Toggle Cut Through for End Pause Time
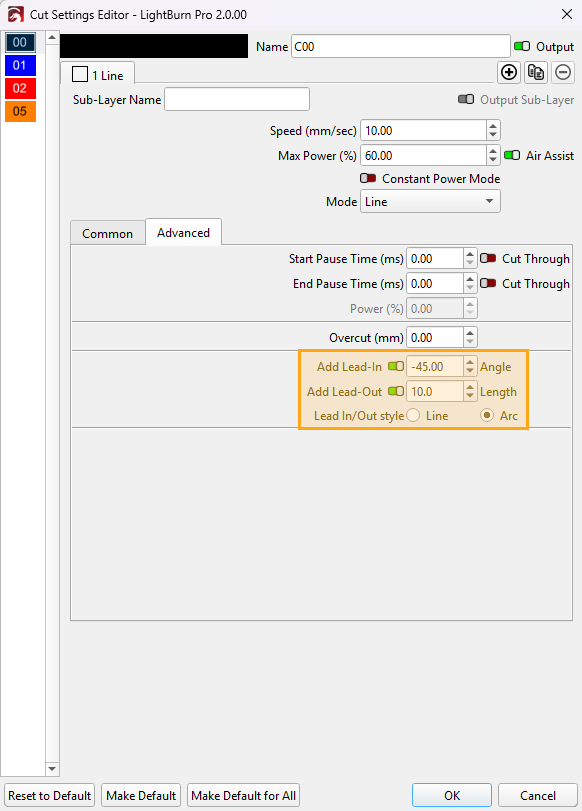Screen dimensions: 582x811 pyautogui.click(x=488, y=283)
